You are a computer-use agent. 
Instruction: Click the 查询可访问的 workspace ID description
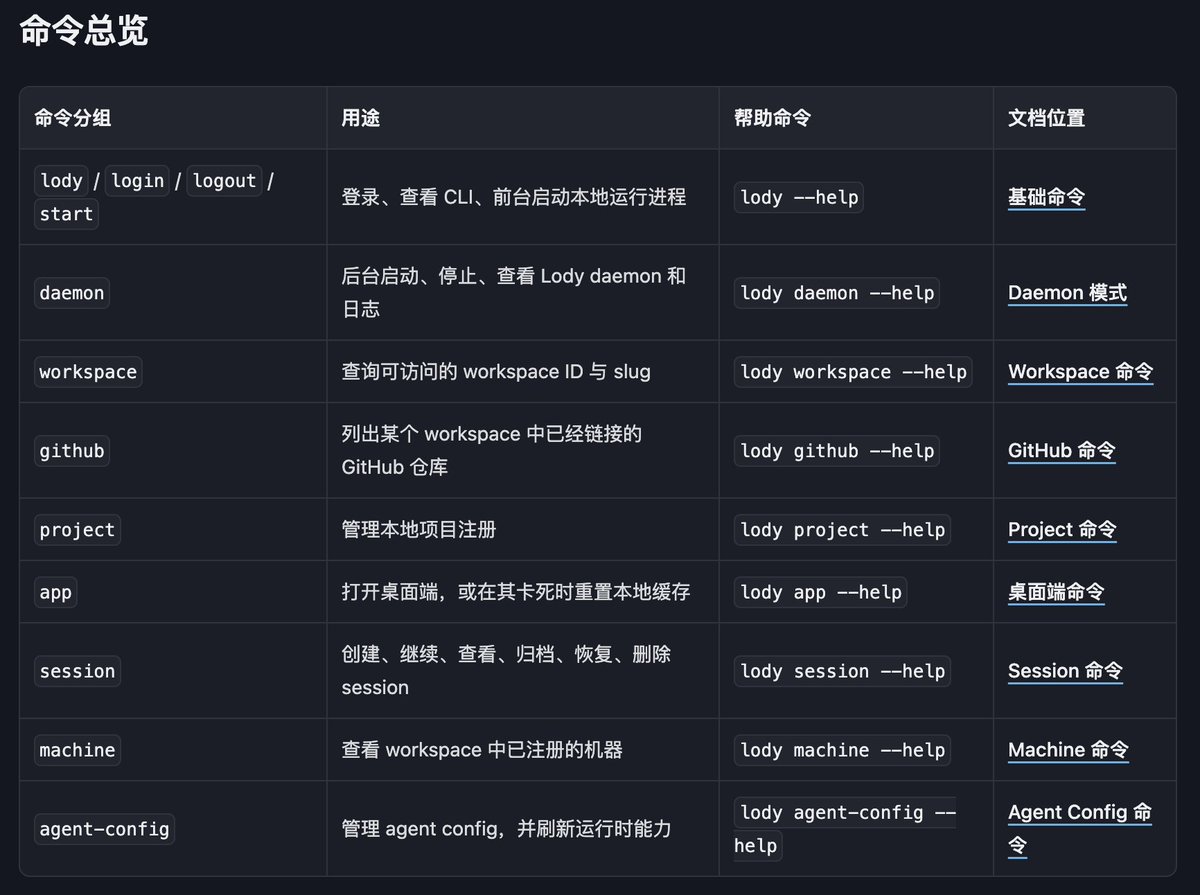pyautogui.click(x=496, y=372)
